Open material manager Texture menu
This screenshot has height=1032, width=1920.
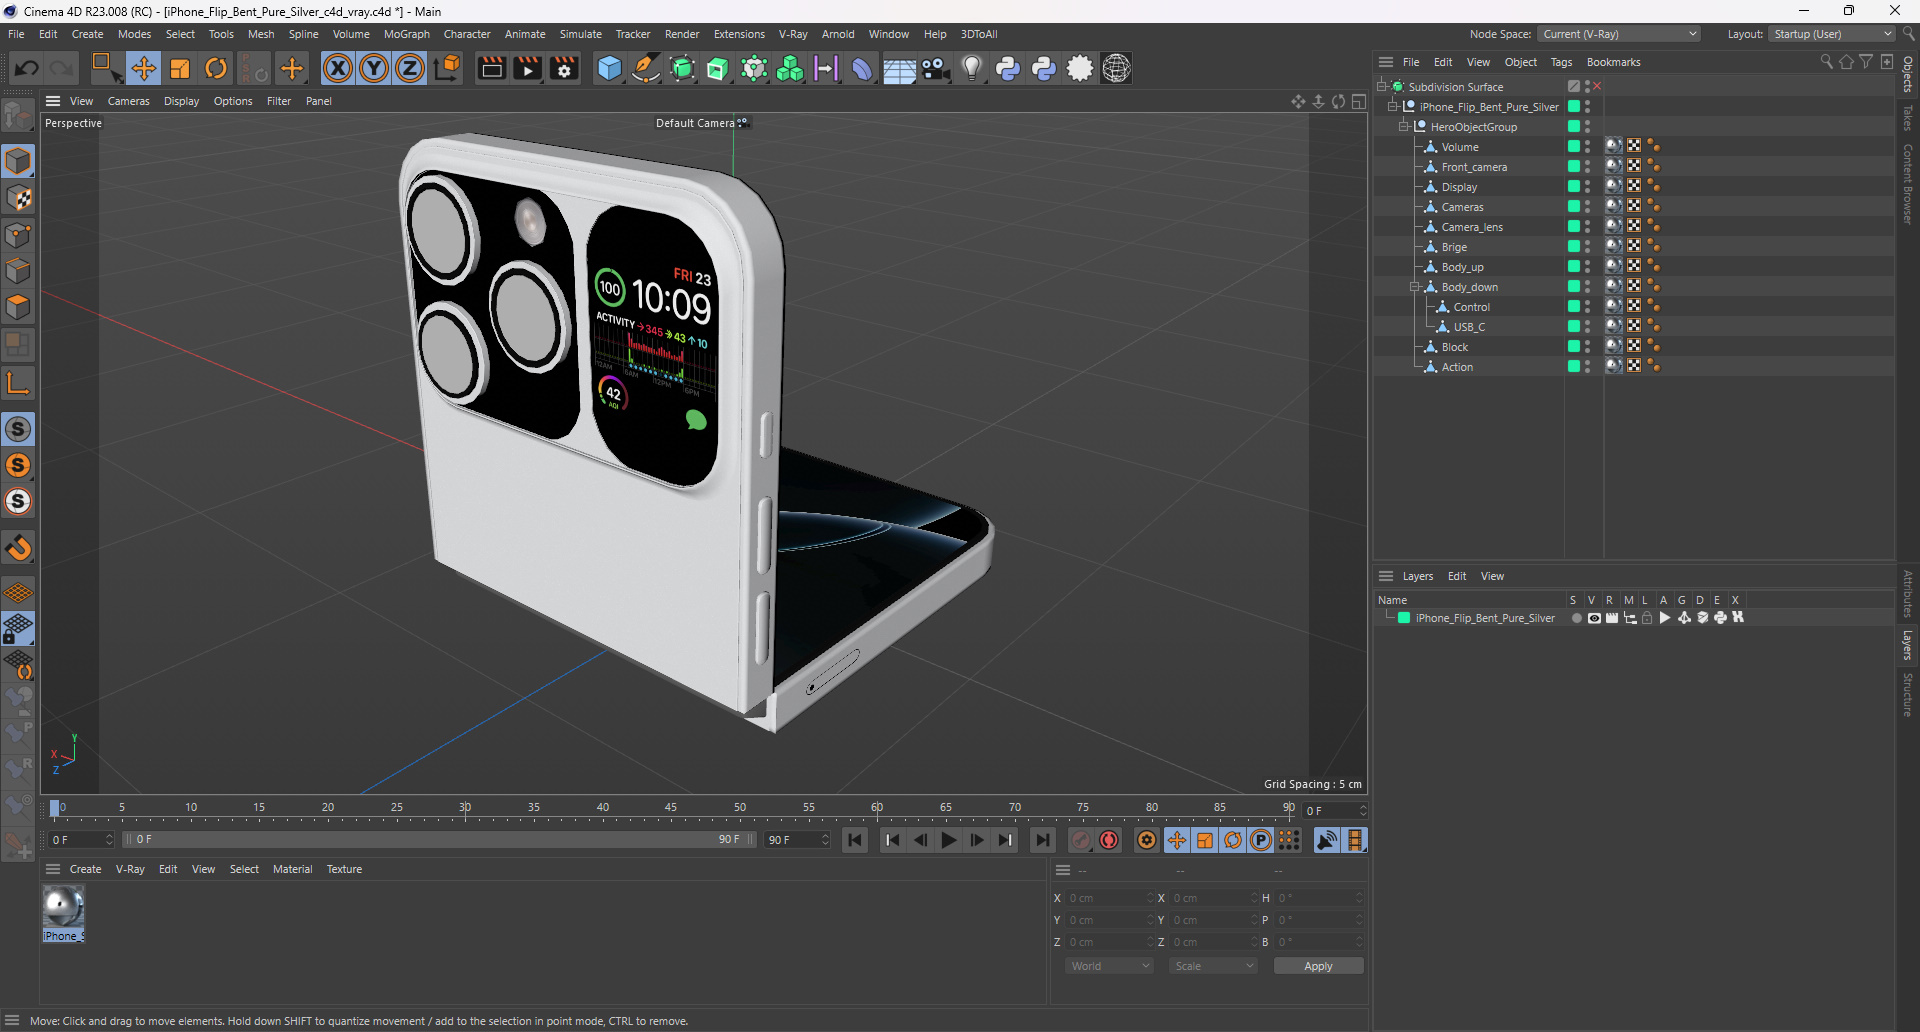pos(344,869)
